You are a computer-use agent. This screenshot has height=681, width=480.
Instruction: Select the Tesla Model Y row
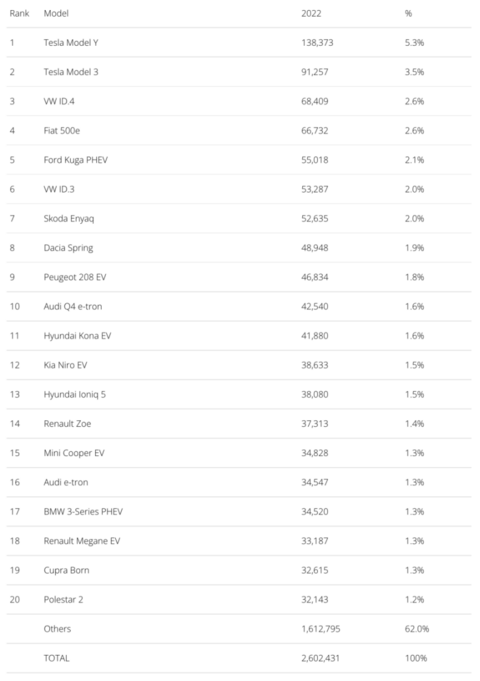click(239, 43)
